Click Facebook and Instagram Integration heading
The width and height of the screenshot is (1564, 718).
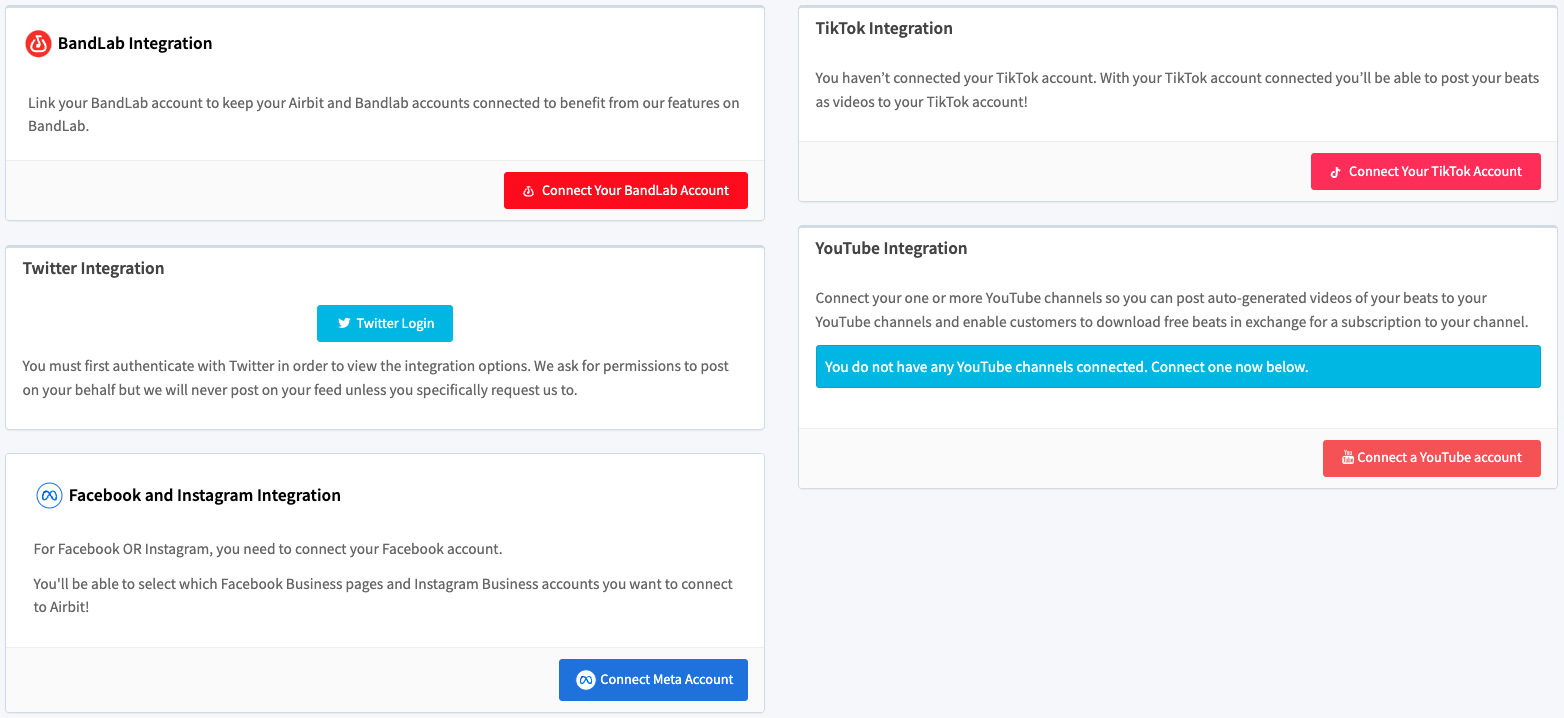[x=205, y=496]
